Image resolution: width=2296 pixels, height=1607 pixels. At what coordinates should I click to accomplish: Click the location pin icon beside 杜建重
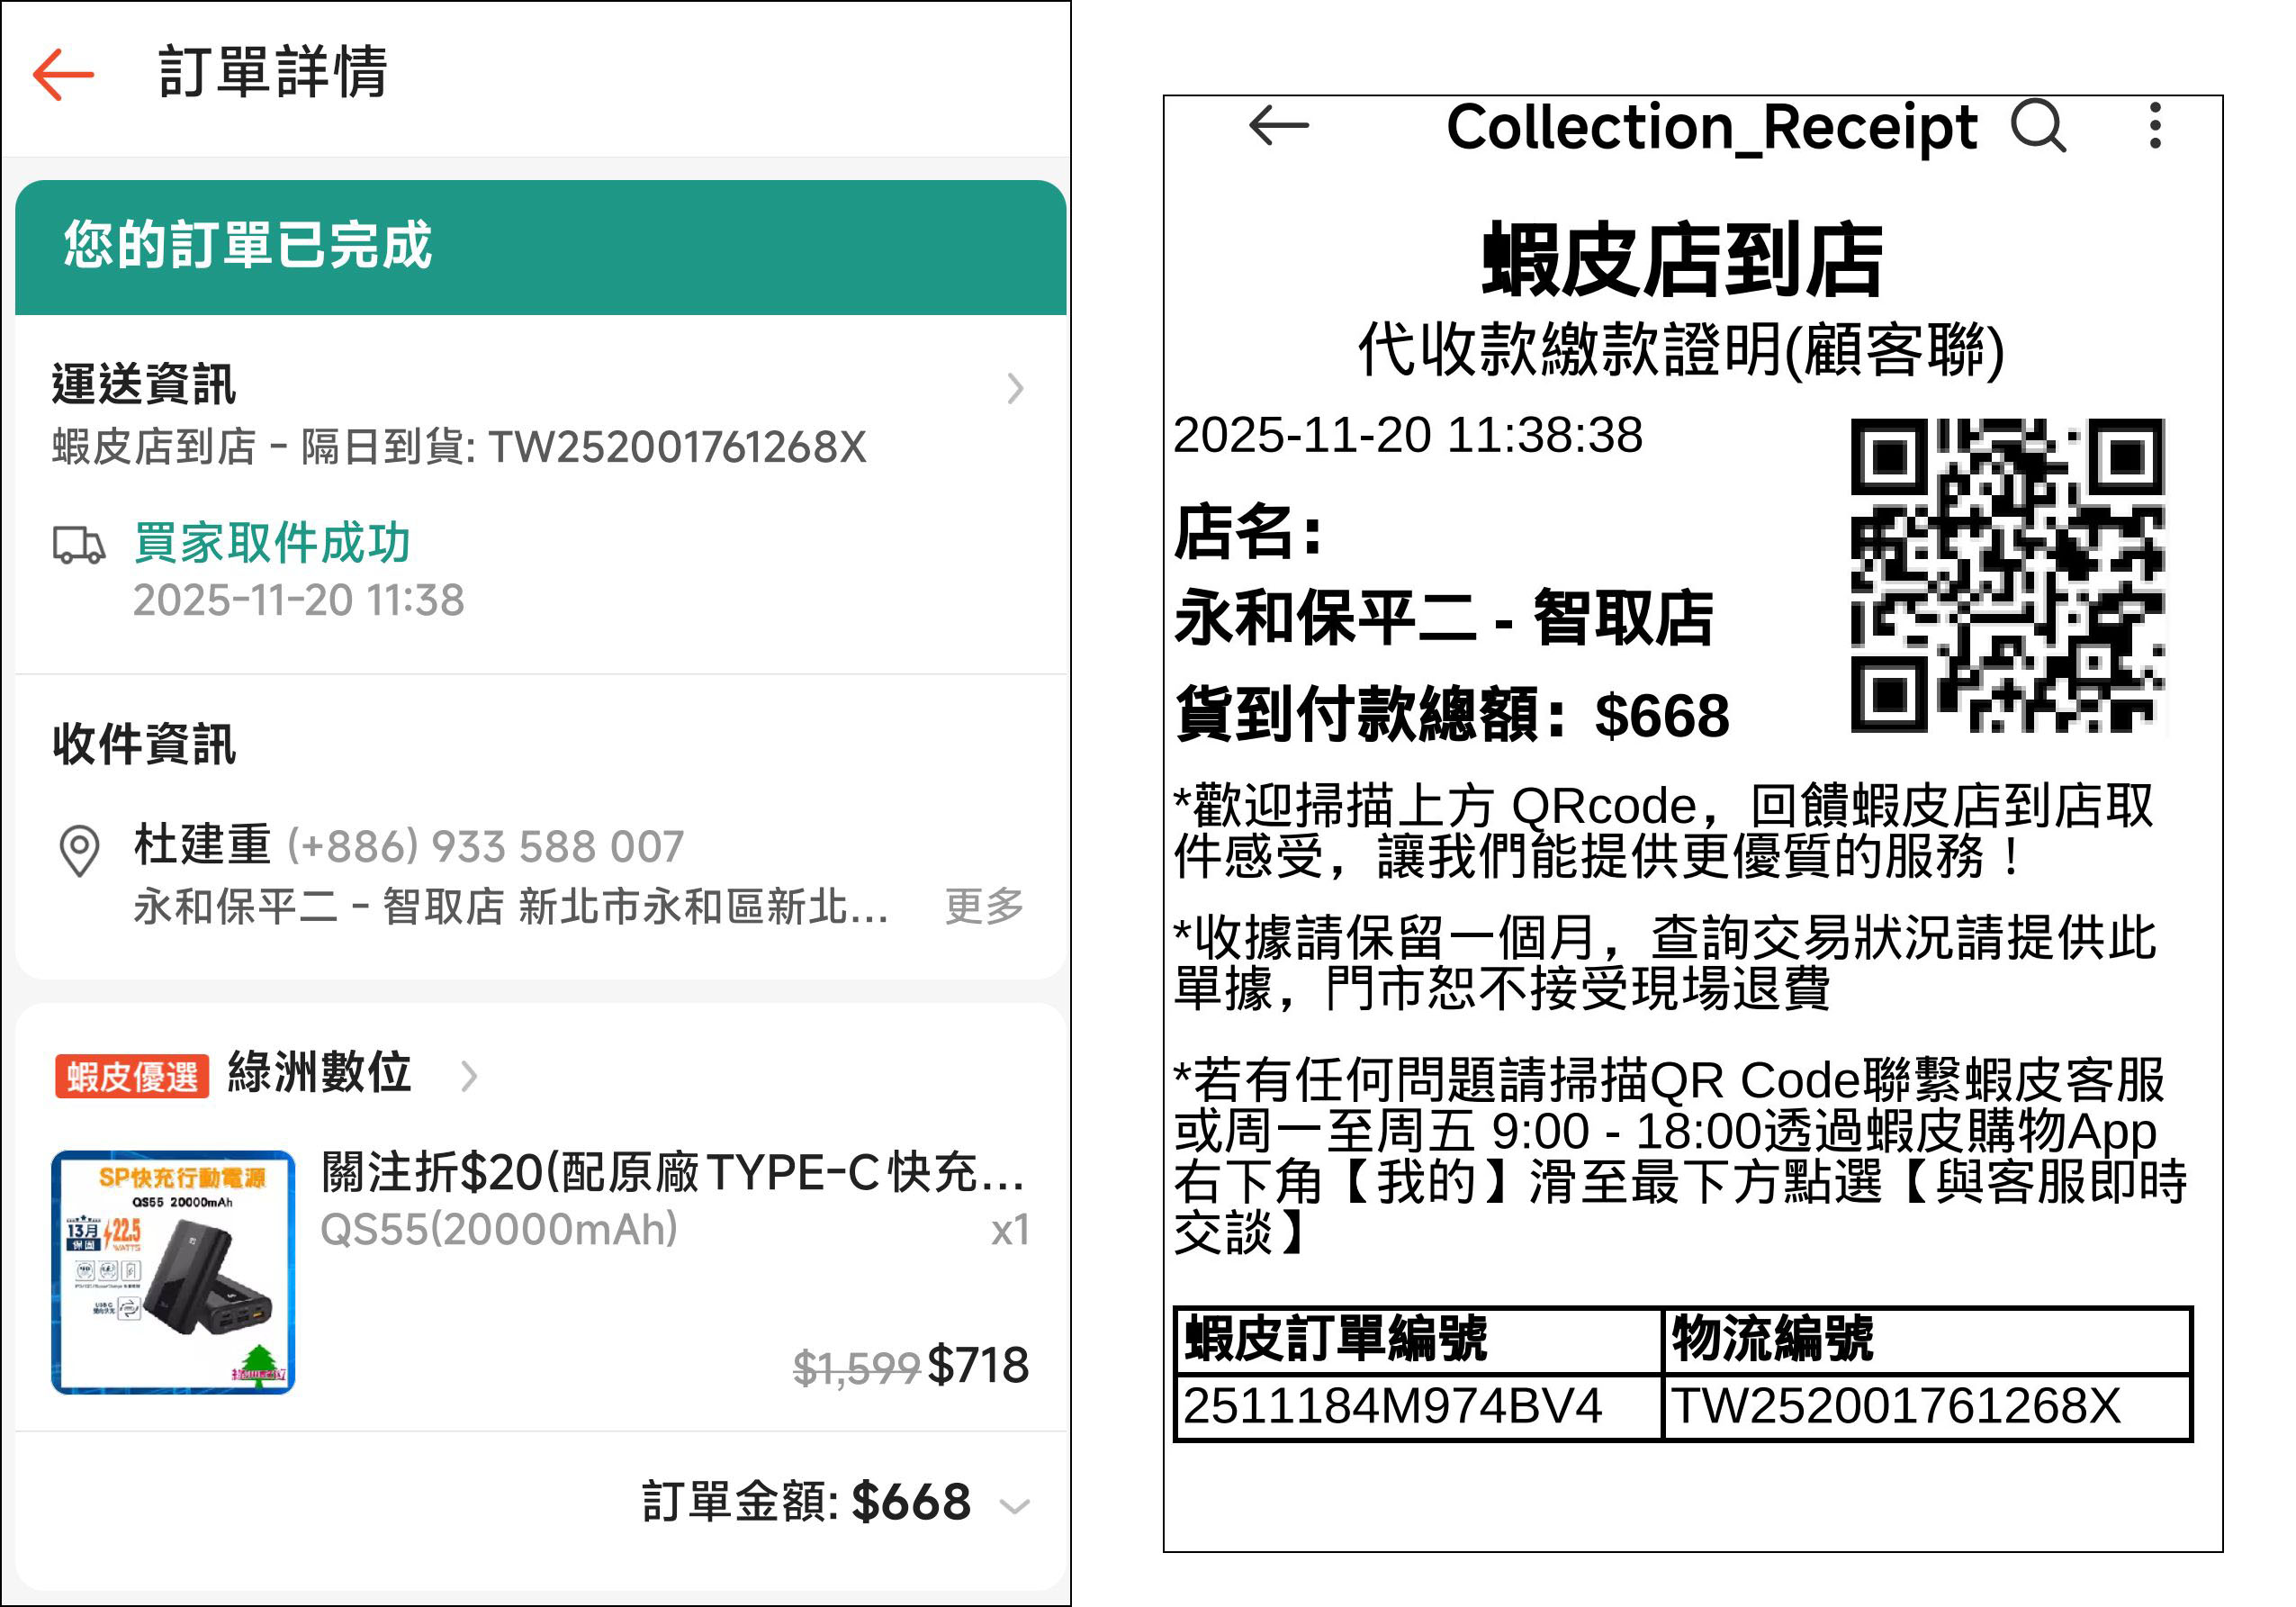click(79, 851)
